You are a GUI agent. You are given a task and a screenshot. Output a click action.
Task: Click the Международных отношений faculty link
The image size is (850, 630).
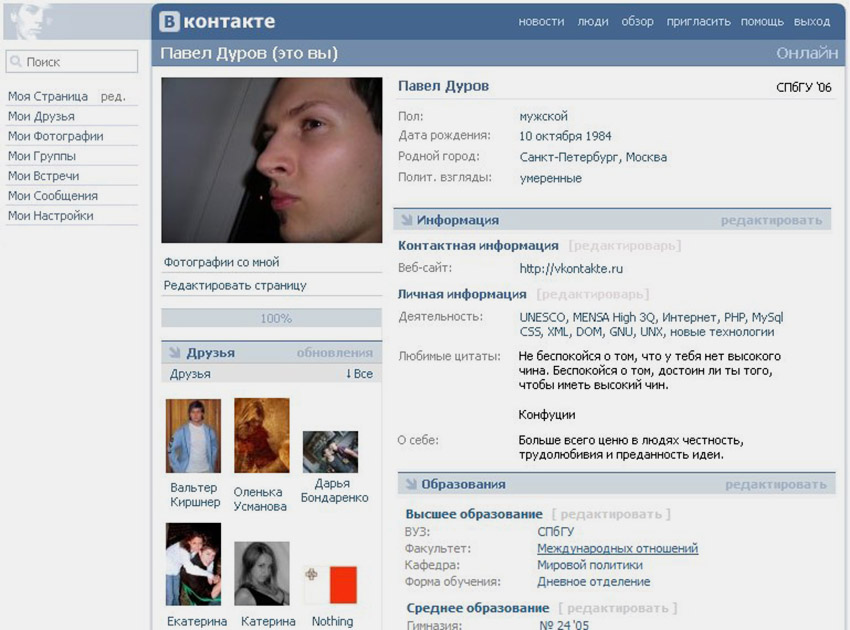point(617,549)
